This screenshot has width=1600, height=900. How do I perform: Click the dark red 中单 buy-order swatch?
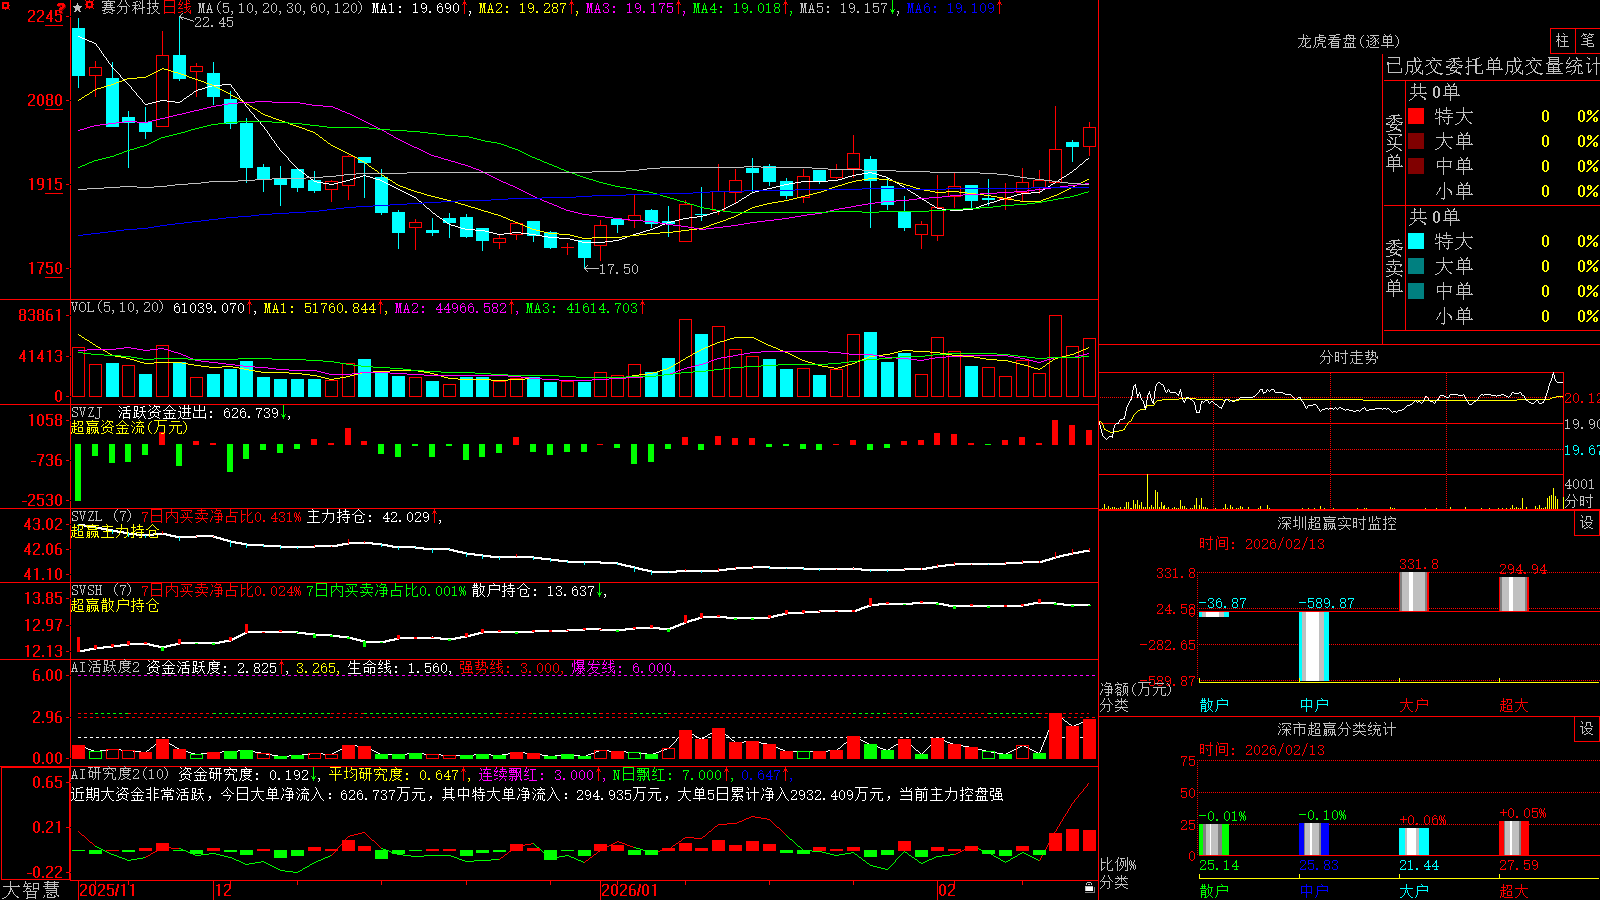(1416, 166)
